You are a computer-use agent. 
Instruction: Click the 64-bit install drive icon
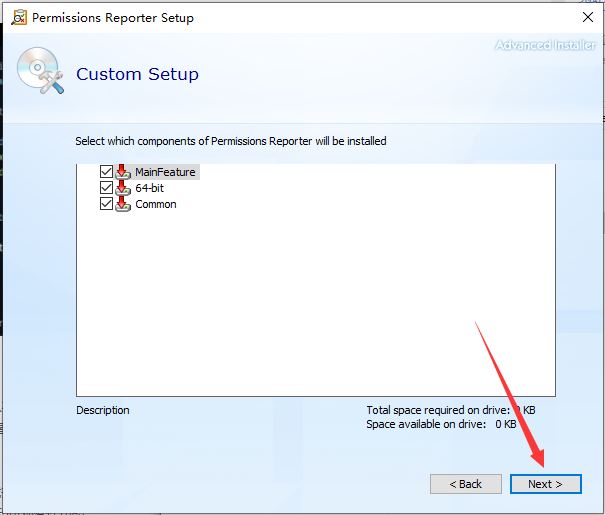pyautogui.click(x=123, y=188)
